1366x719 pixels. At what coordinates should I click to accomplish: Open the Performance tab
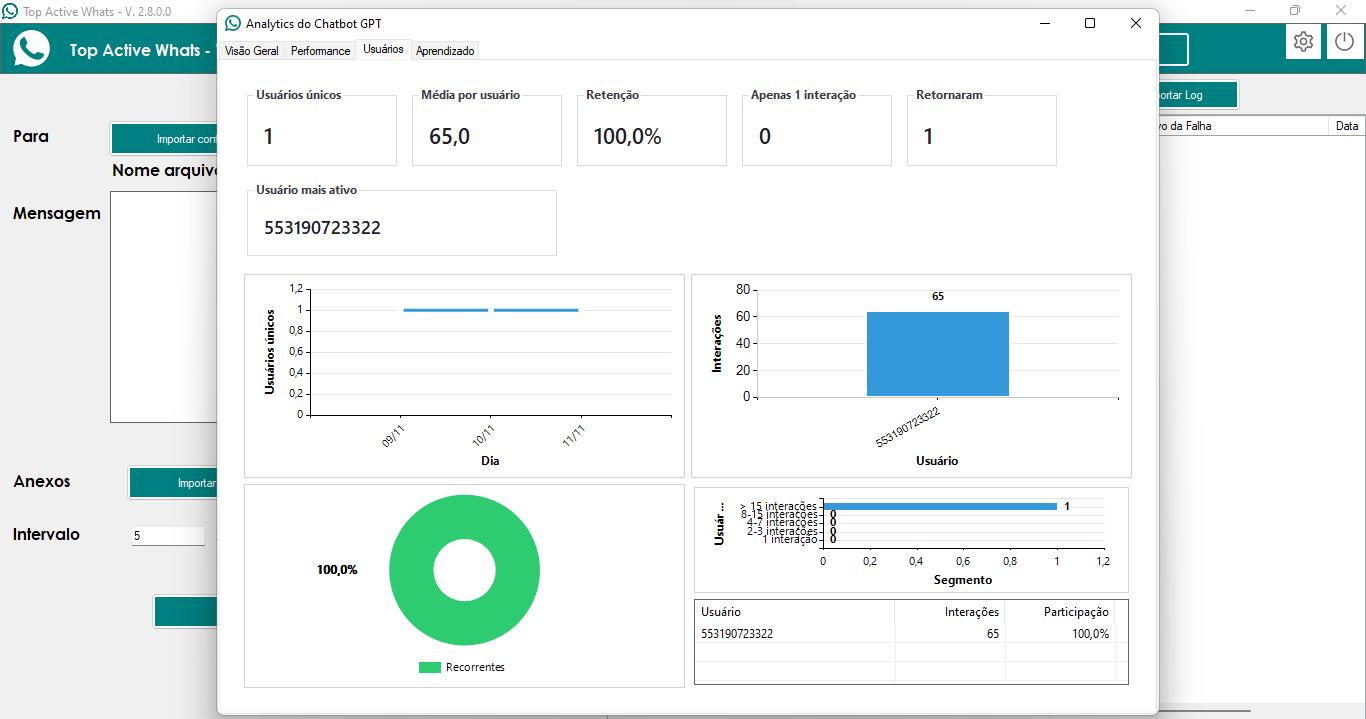pos(320,51)
